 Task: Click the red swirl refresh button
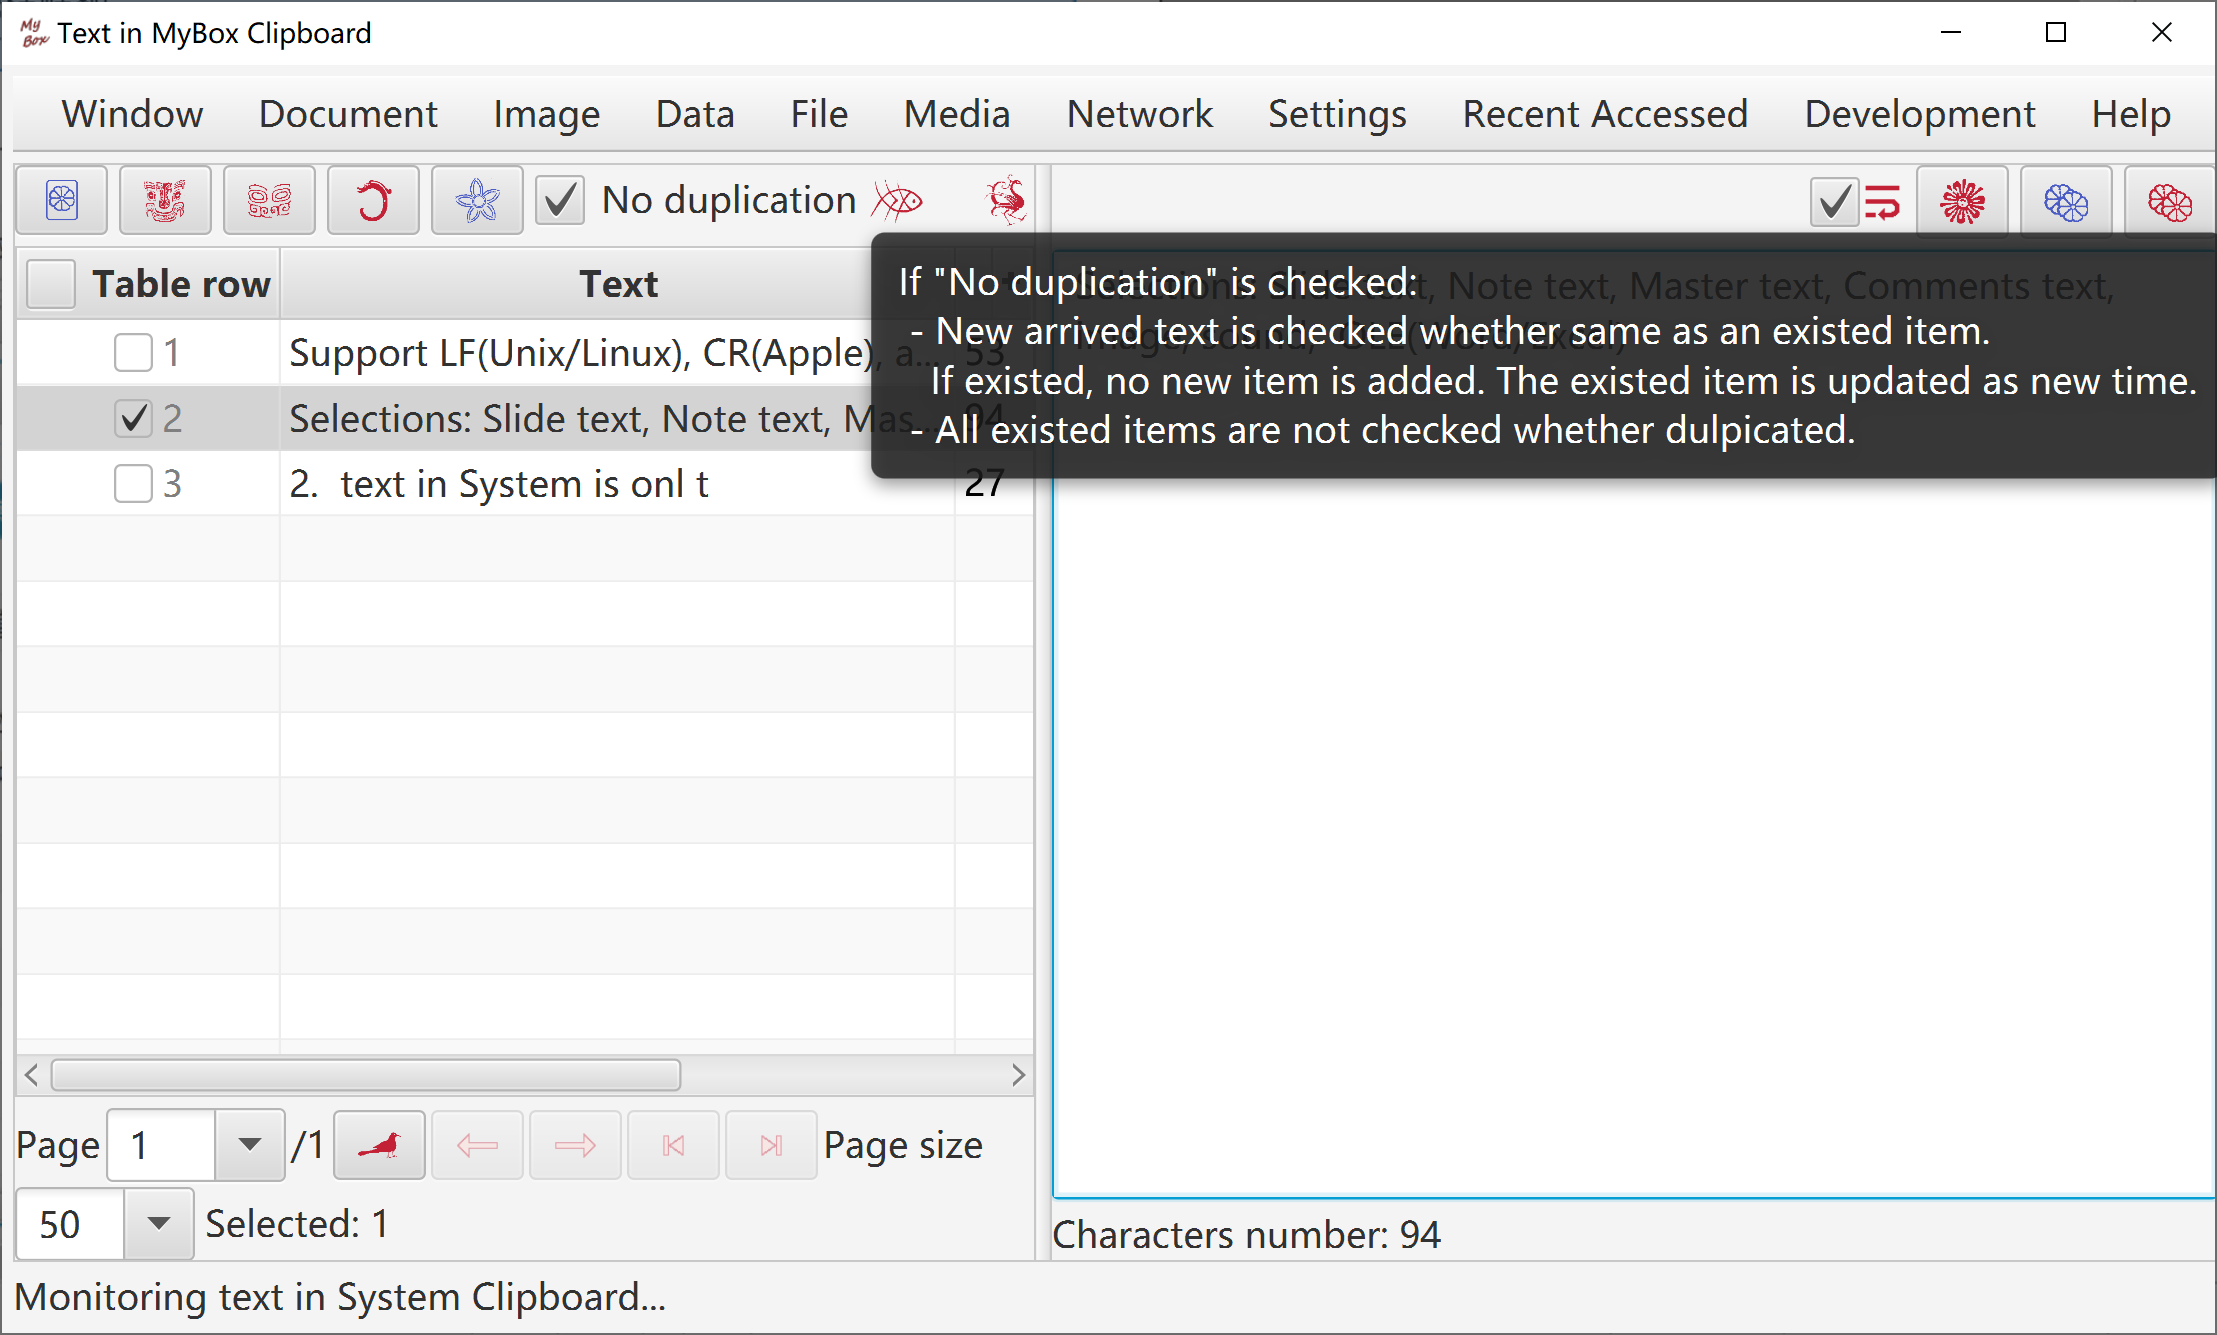coord(373,201)
